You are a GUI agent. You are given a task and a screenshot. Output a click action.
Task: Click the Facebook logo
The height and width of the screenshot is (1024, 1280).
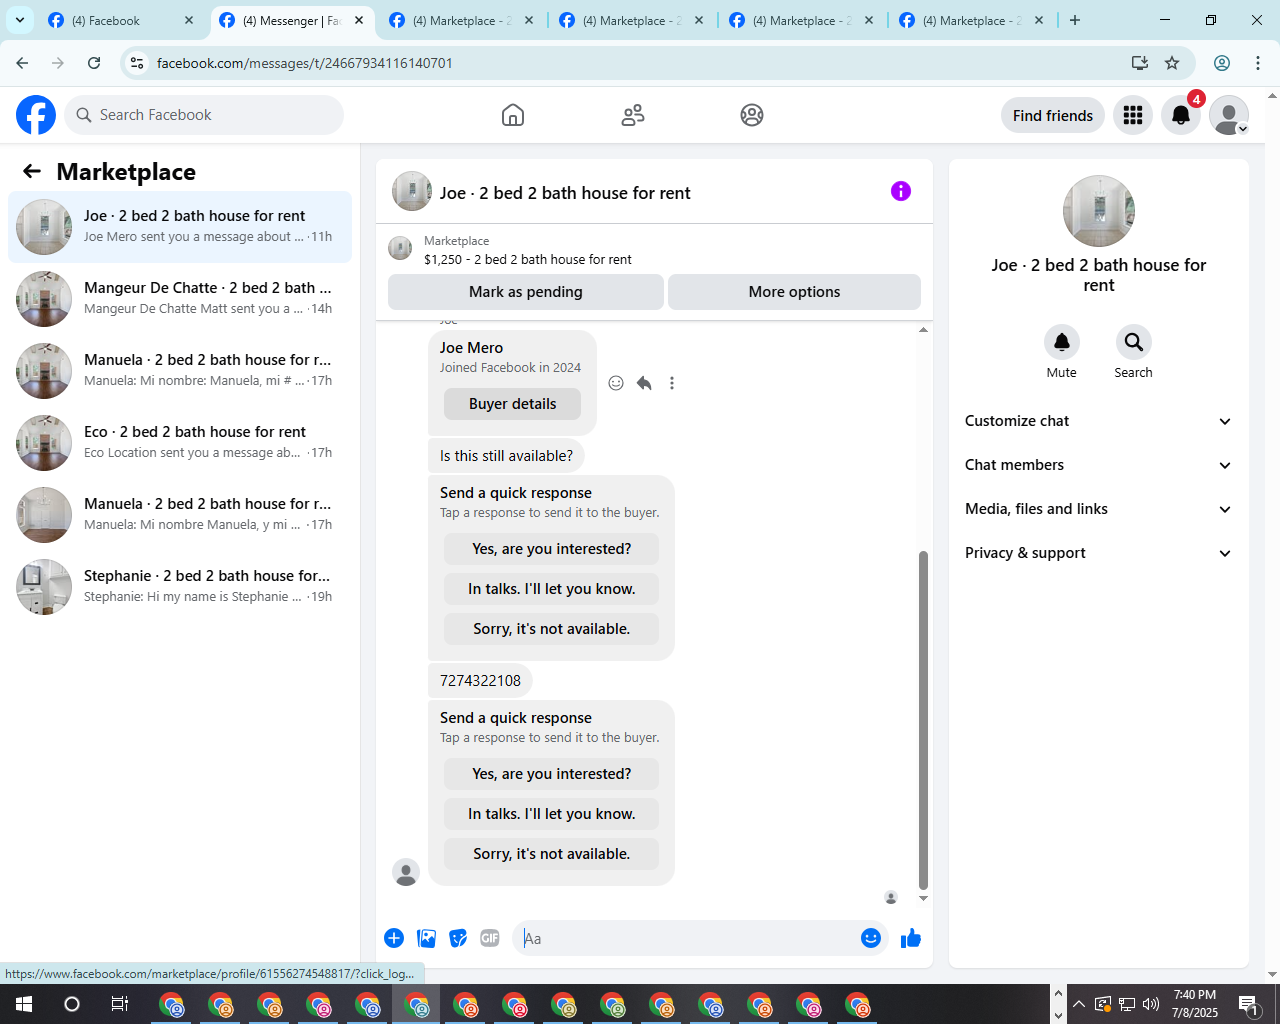(x=36, y=115)
